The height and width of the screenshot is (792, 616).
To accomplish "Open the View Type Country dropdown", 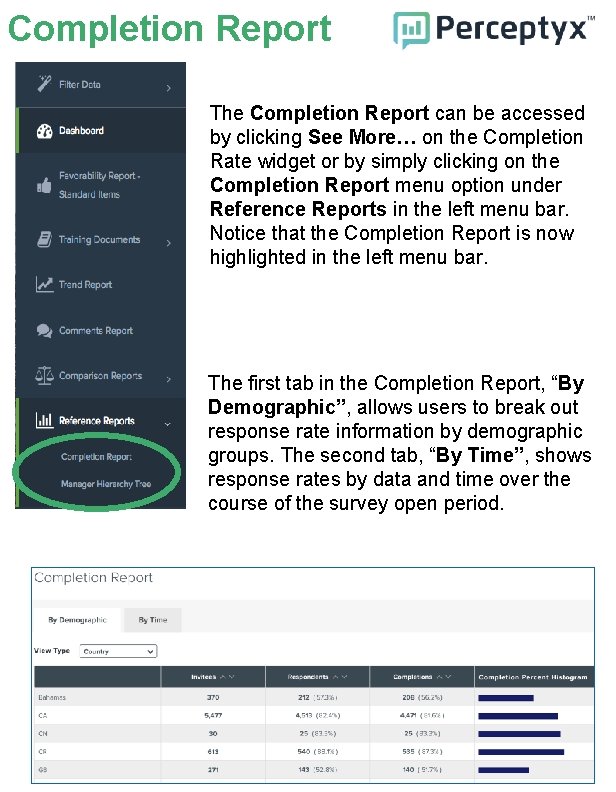I will [118, 652].
